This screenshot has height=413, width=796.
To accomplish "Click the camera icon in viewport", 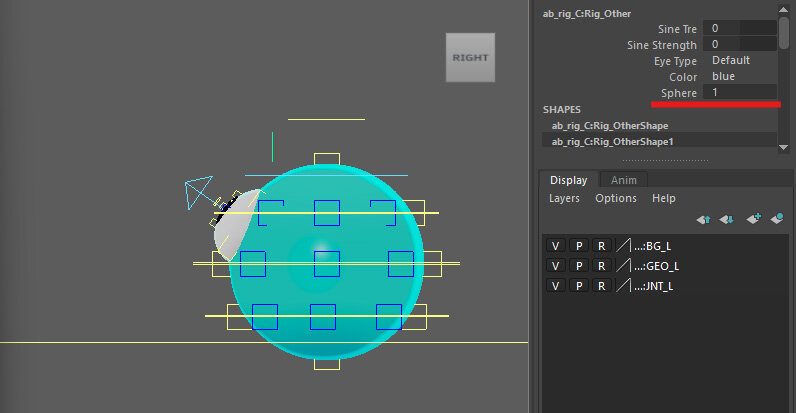I will 198,191.
